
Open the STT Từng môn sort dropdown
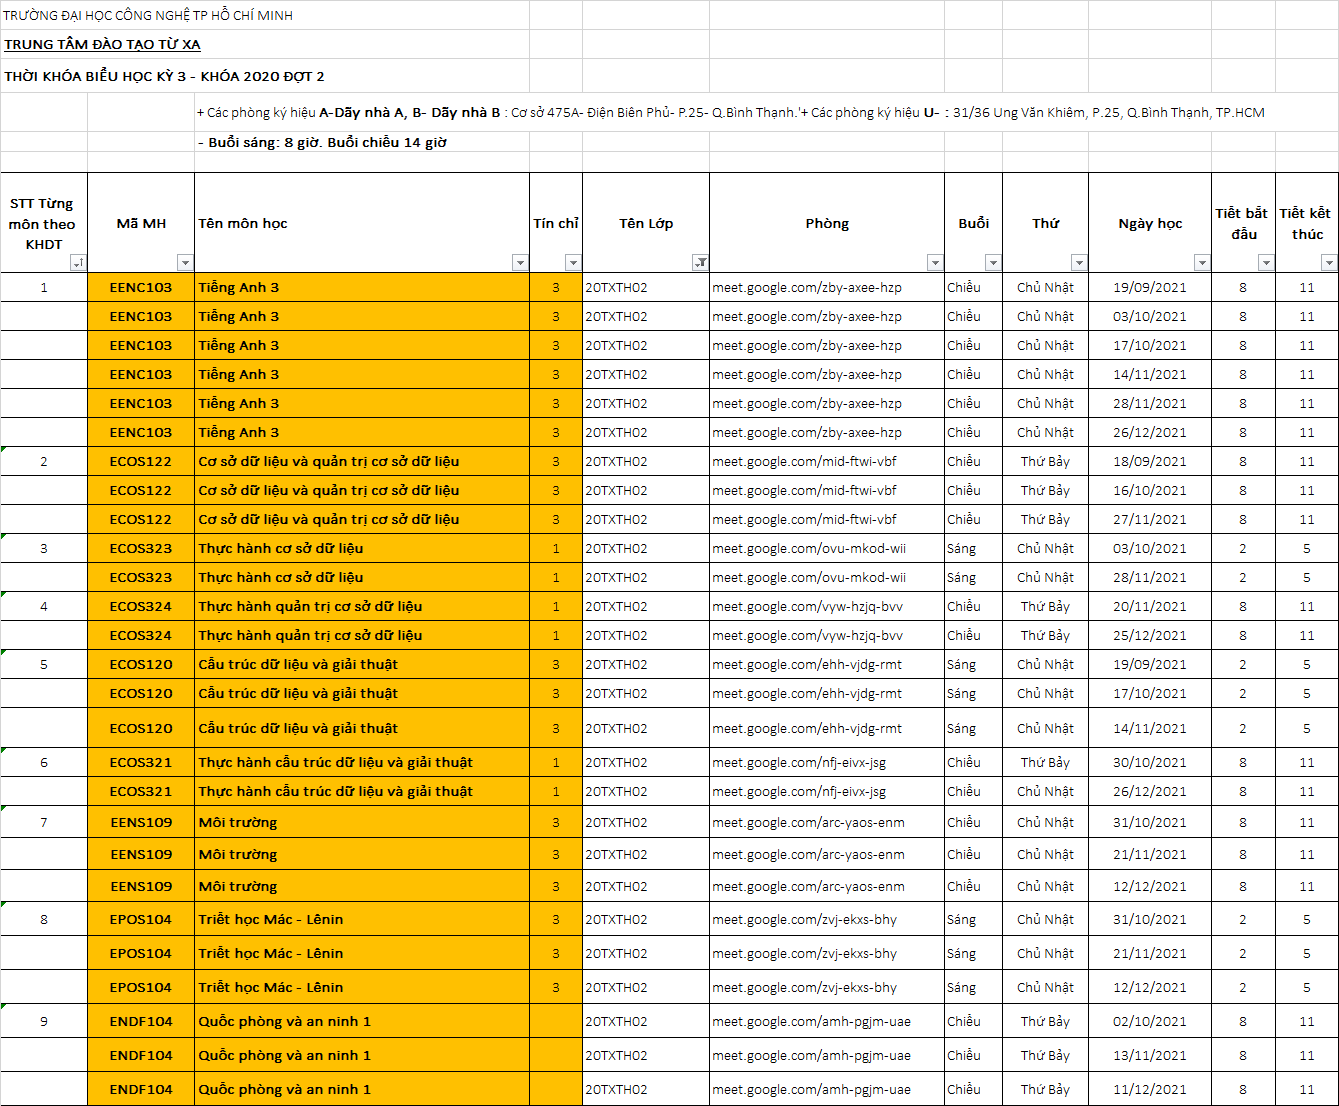(x=78, y=263)
